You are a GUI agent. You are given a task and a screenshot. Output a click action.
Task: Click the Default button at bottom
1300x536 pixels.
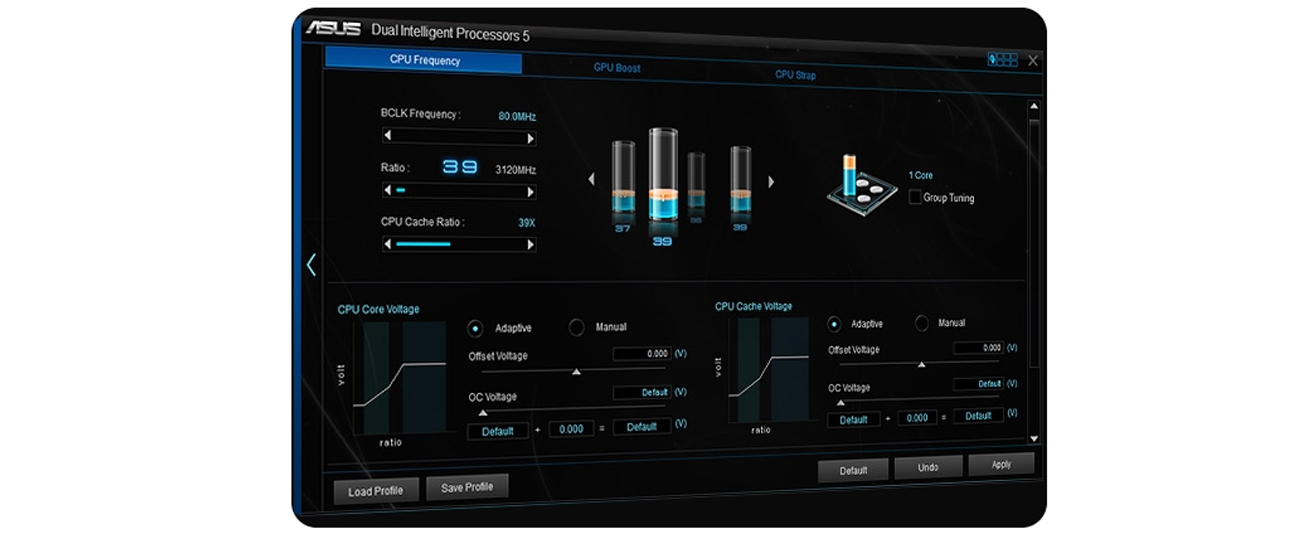[853, 470]
